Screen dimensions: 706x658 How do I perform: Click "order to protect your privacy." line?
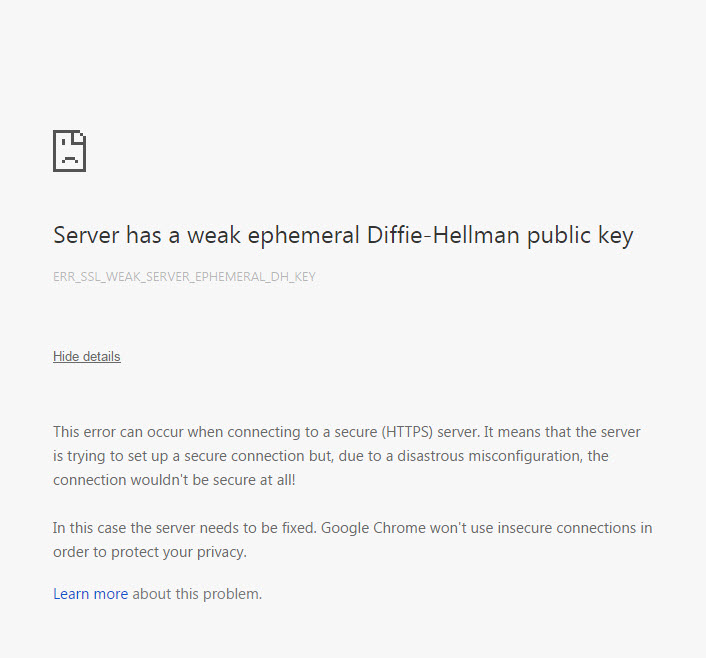(149, 552)
